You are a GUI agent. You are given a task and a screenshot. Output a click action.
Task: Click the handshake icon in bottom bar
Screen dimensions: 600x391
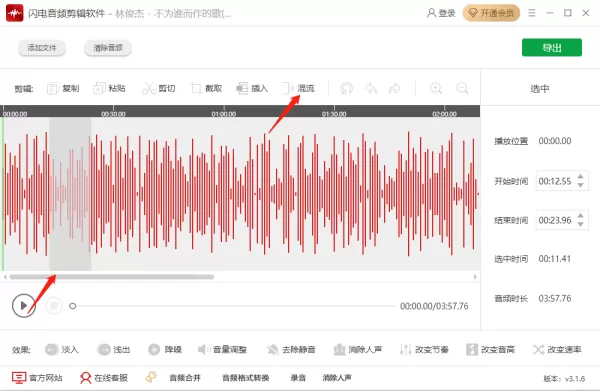click(151, 377)
